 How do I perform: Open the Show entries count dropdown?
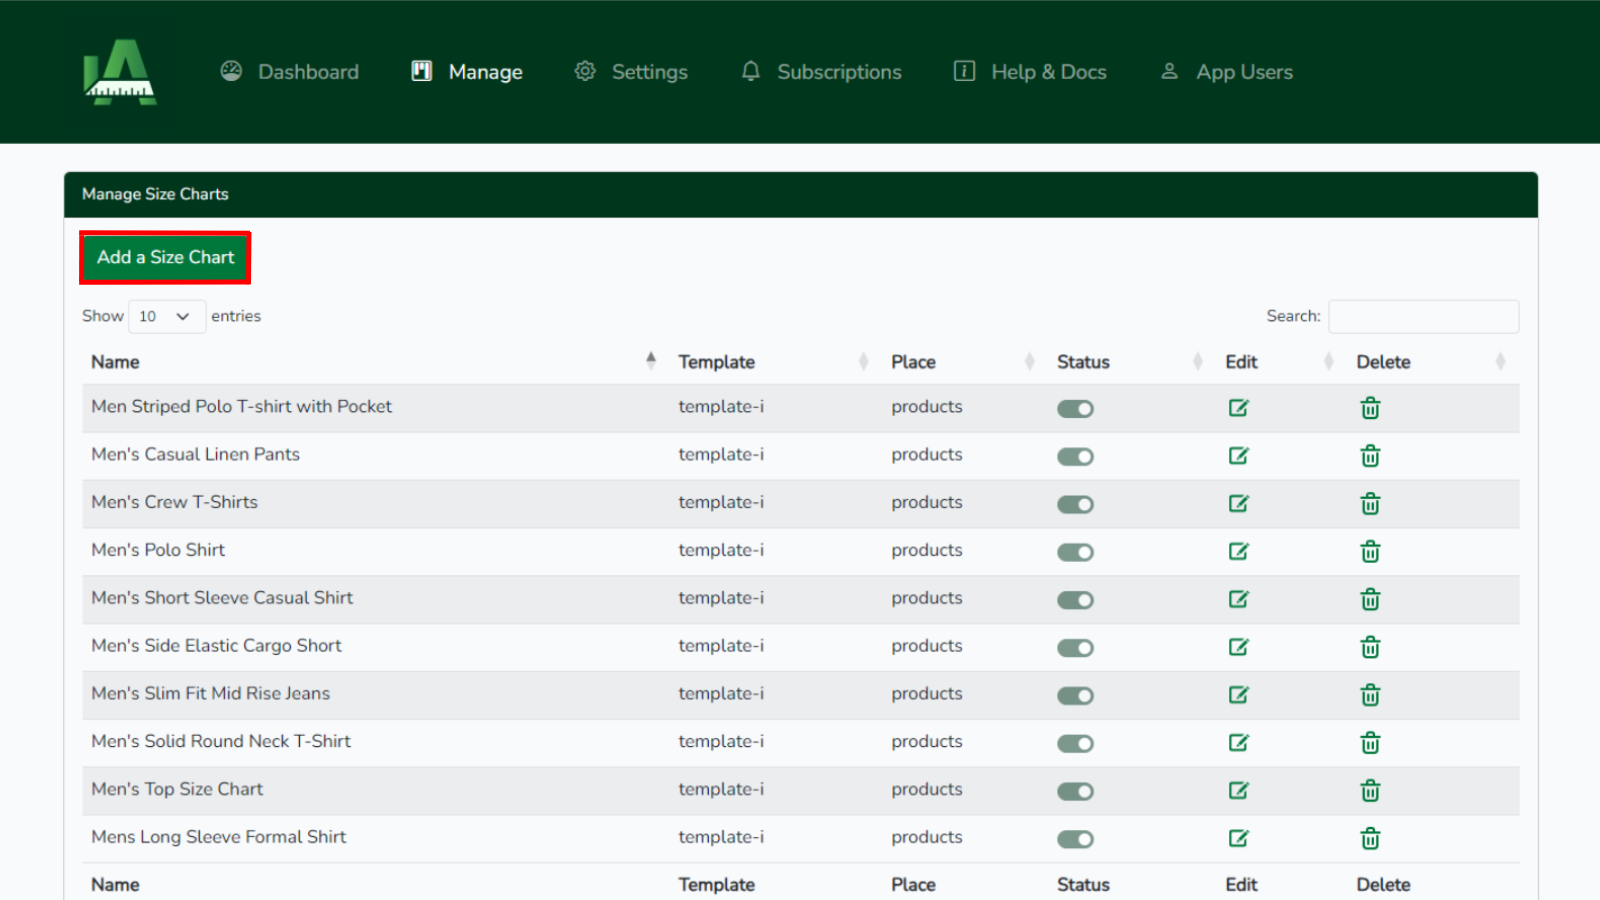167,316
